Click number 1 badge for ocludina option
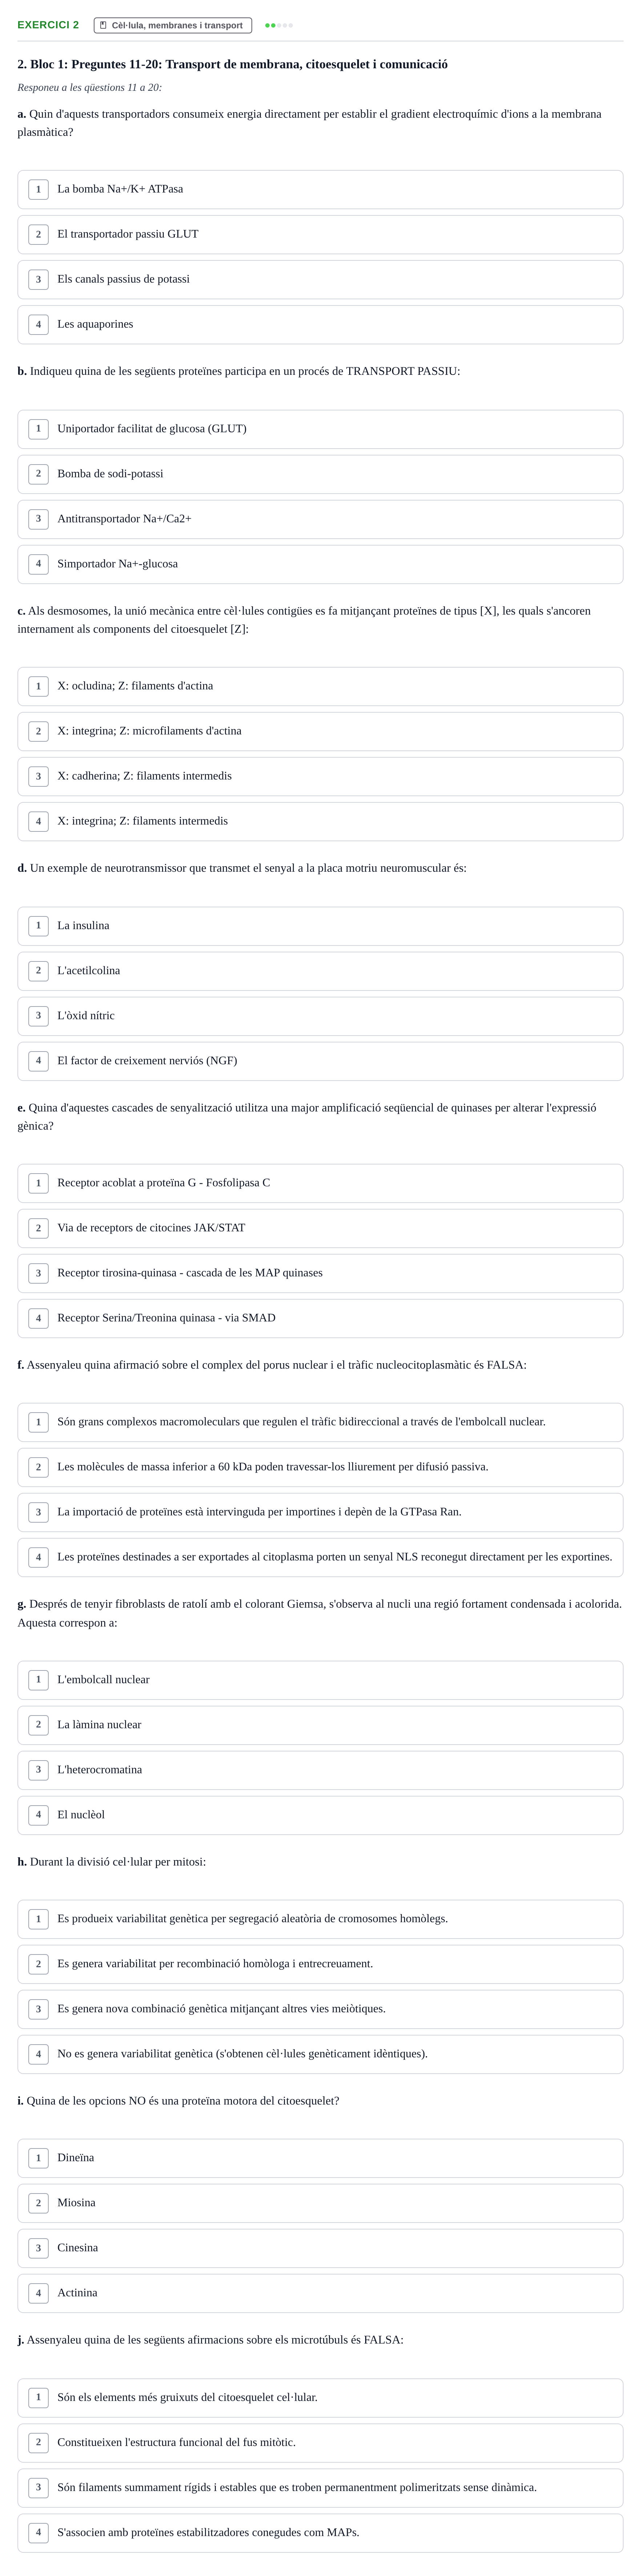641x2576 pixels. click(38, 687)
